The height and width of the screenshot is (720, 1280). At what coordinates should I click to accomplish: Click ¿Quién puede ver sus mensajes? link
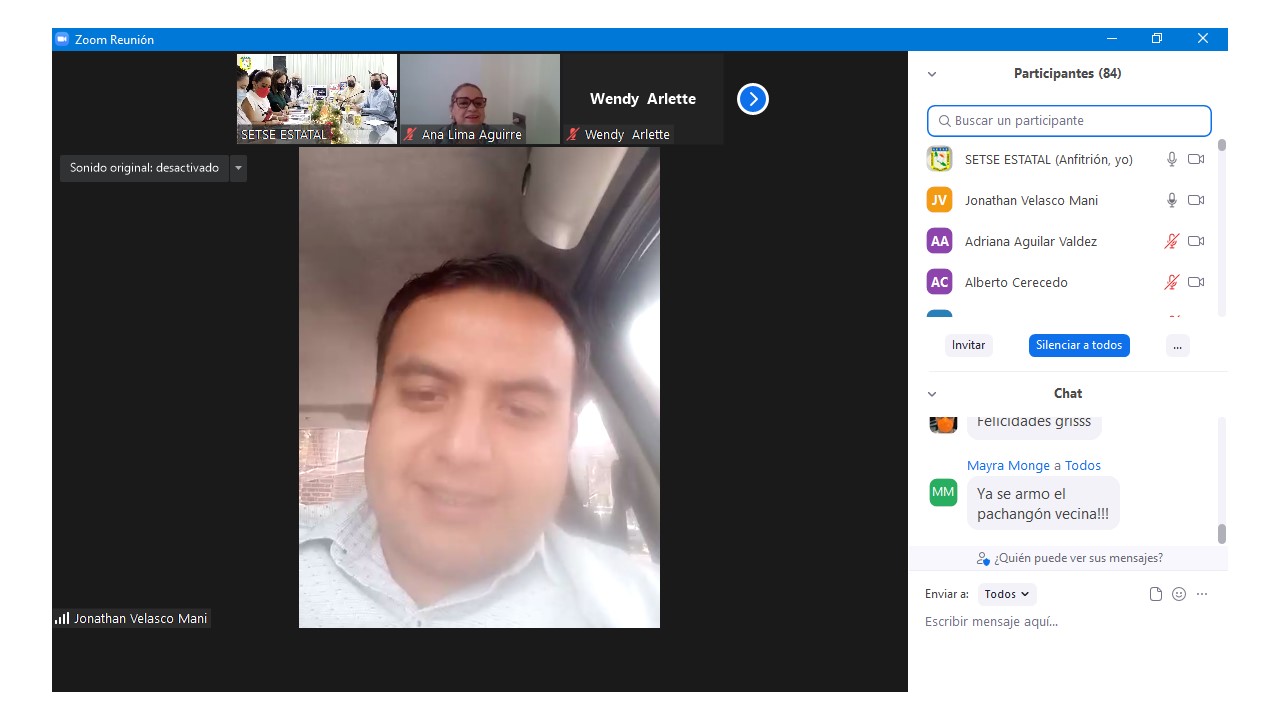click(x=1078, y=558)
